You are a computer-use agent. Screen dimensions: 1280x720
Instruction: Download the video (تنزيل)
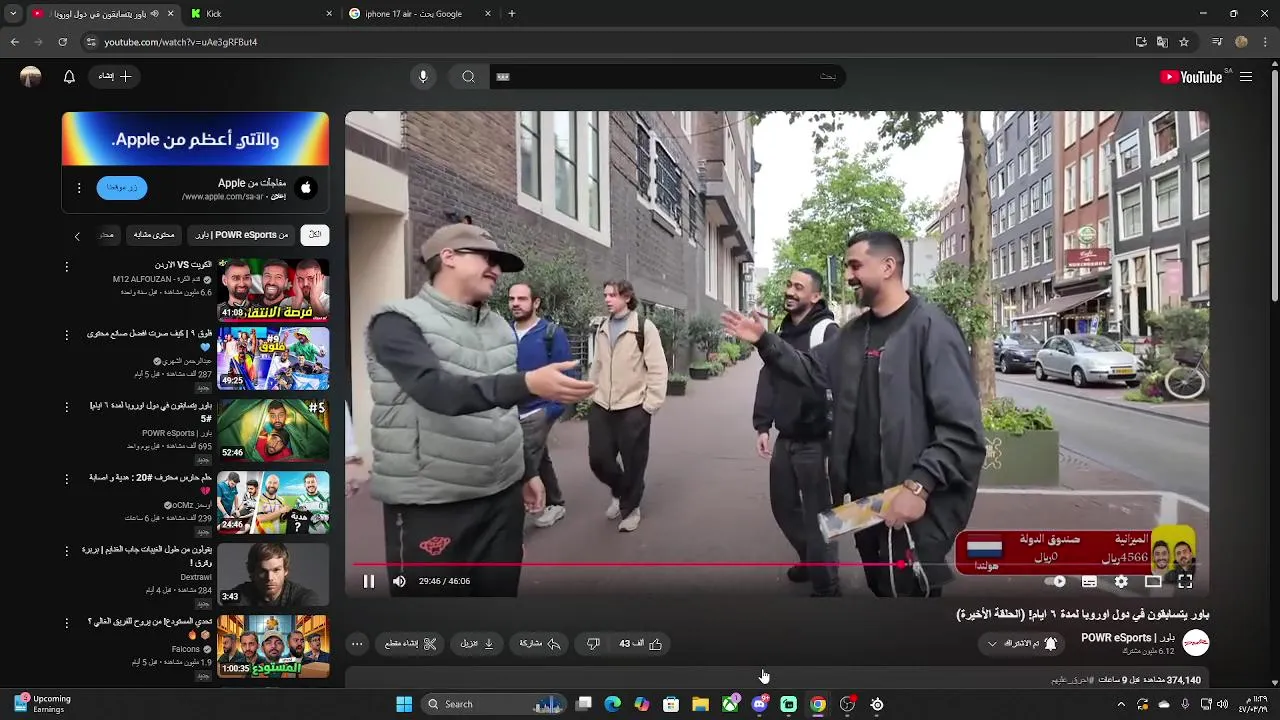click(477, 644)
